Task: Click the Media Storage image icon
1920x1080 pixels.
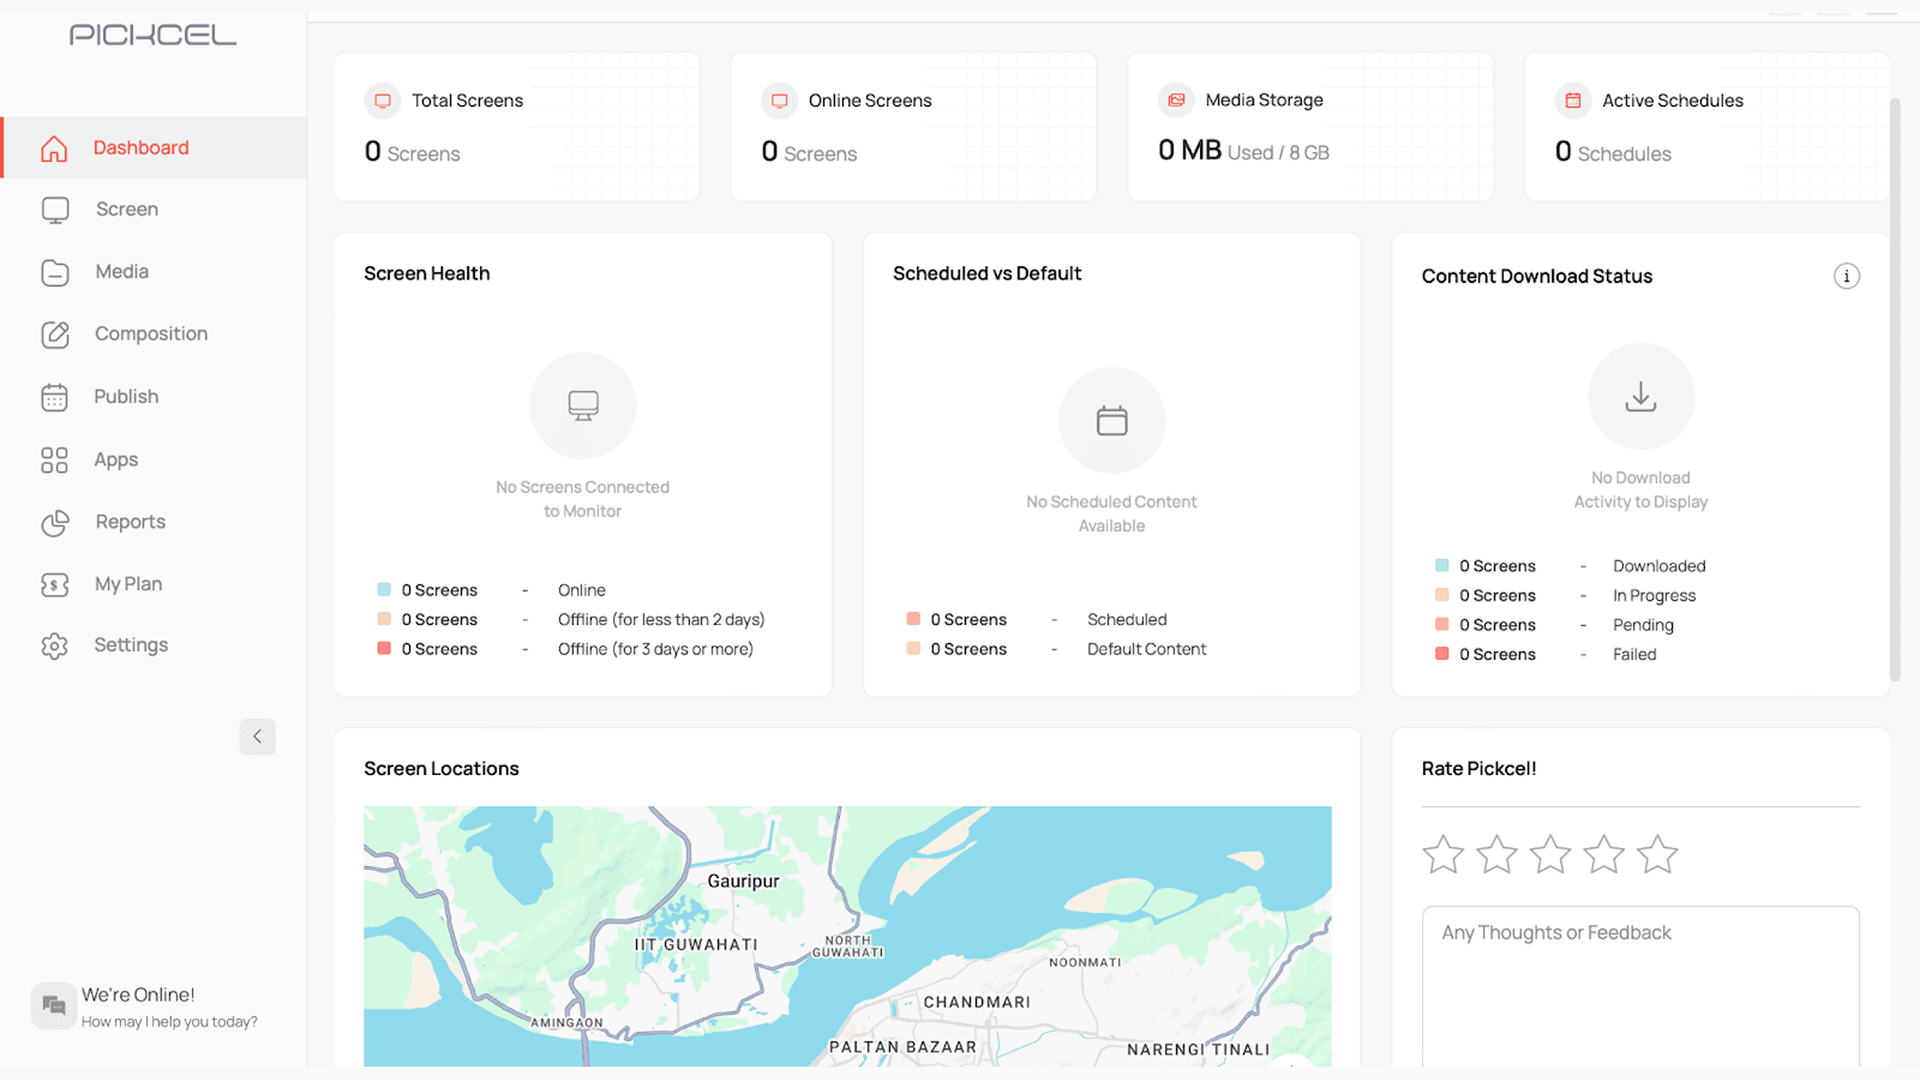Action: tap(1176, 100)
